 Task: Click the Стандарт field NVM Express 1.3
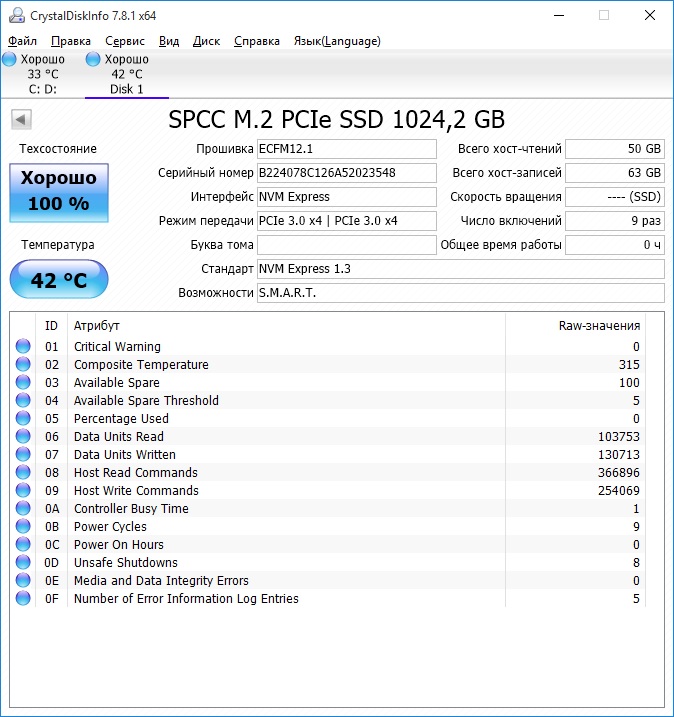pyautogui.click(x=461, y=269)
